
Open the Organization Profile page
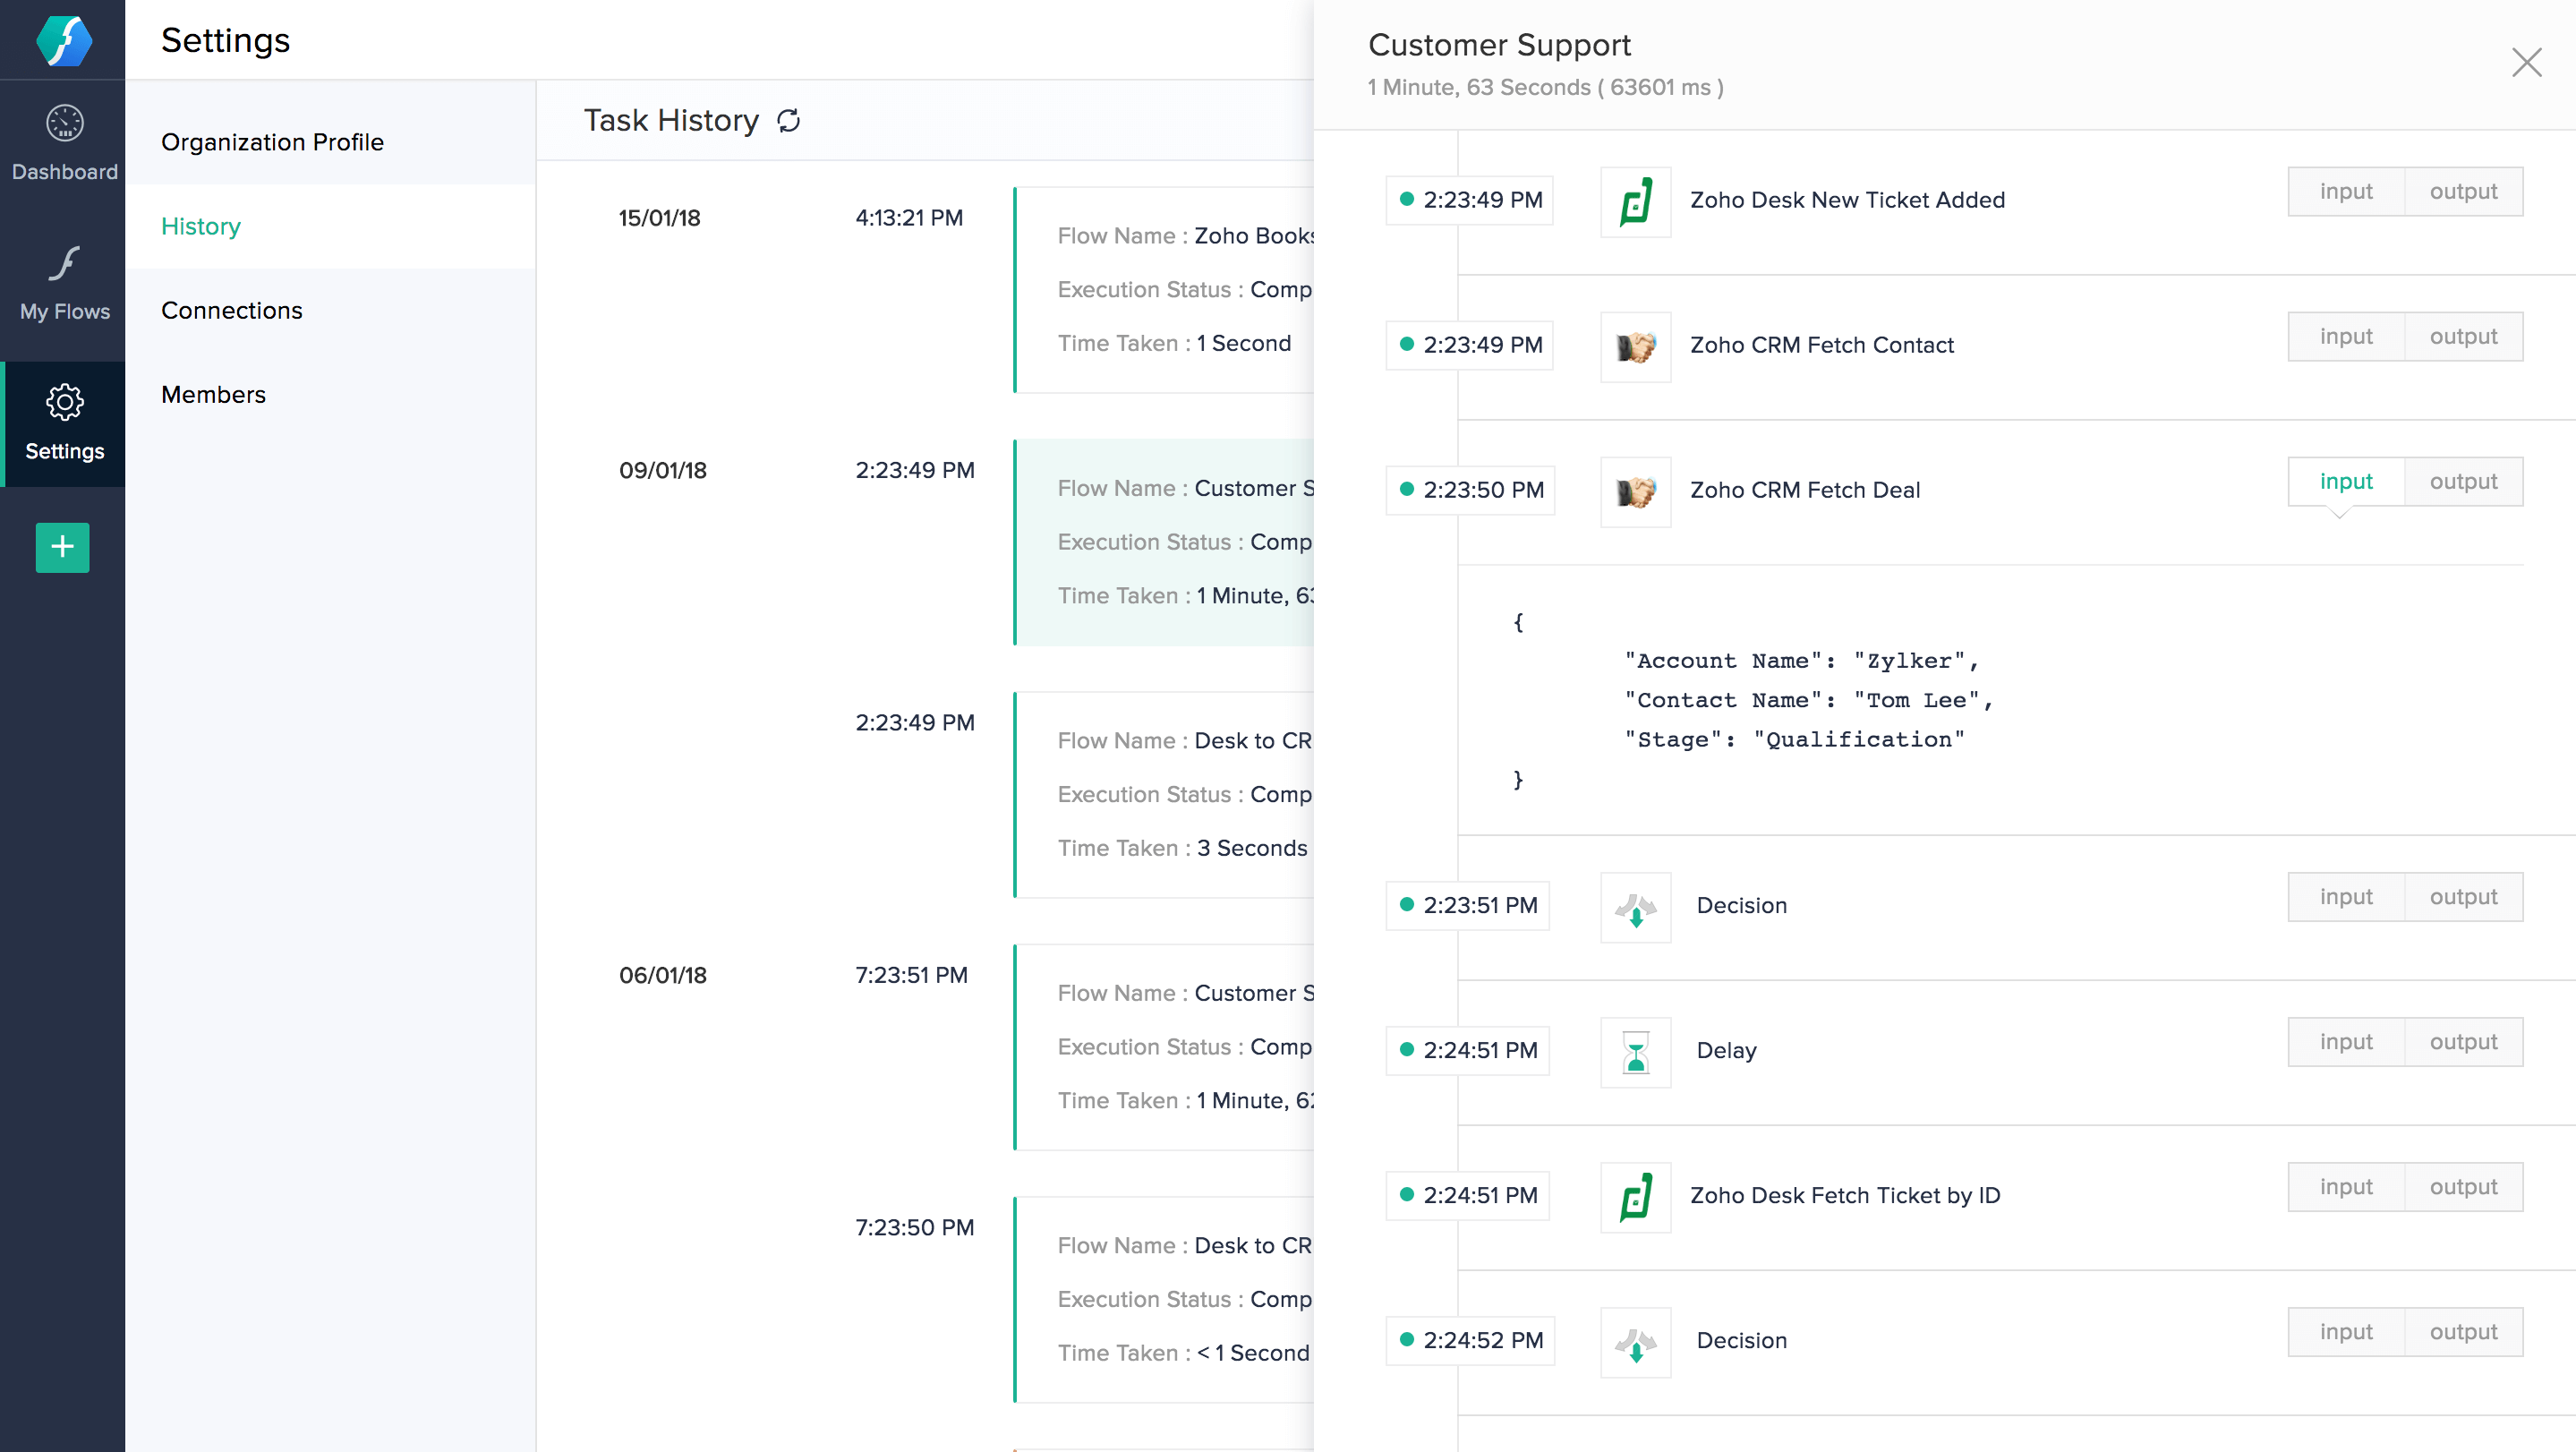272,142
